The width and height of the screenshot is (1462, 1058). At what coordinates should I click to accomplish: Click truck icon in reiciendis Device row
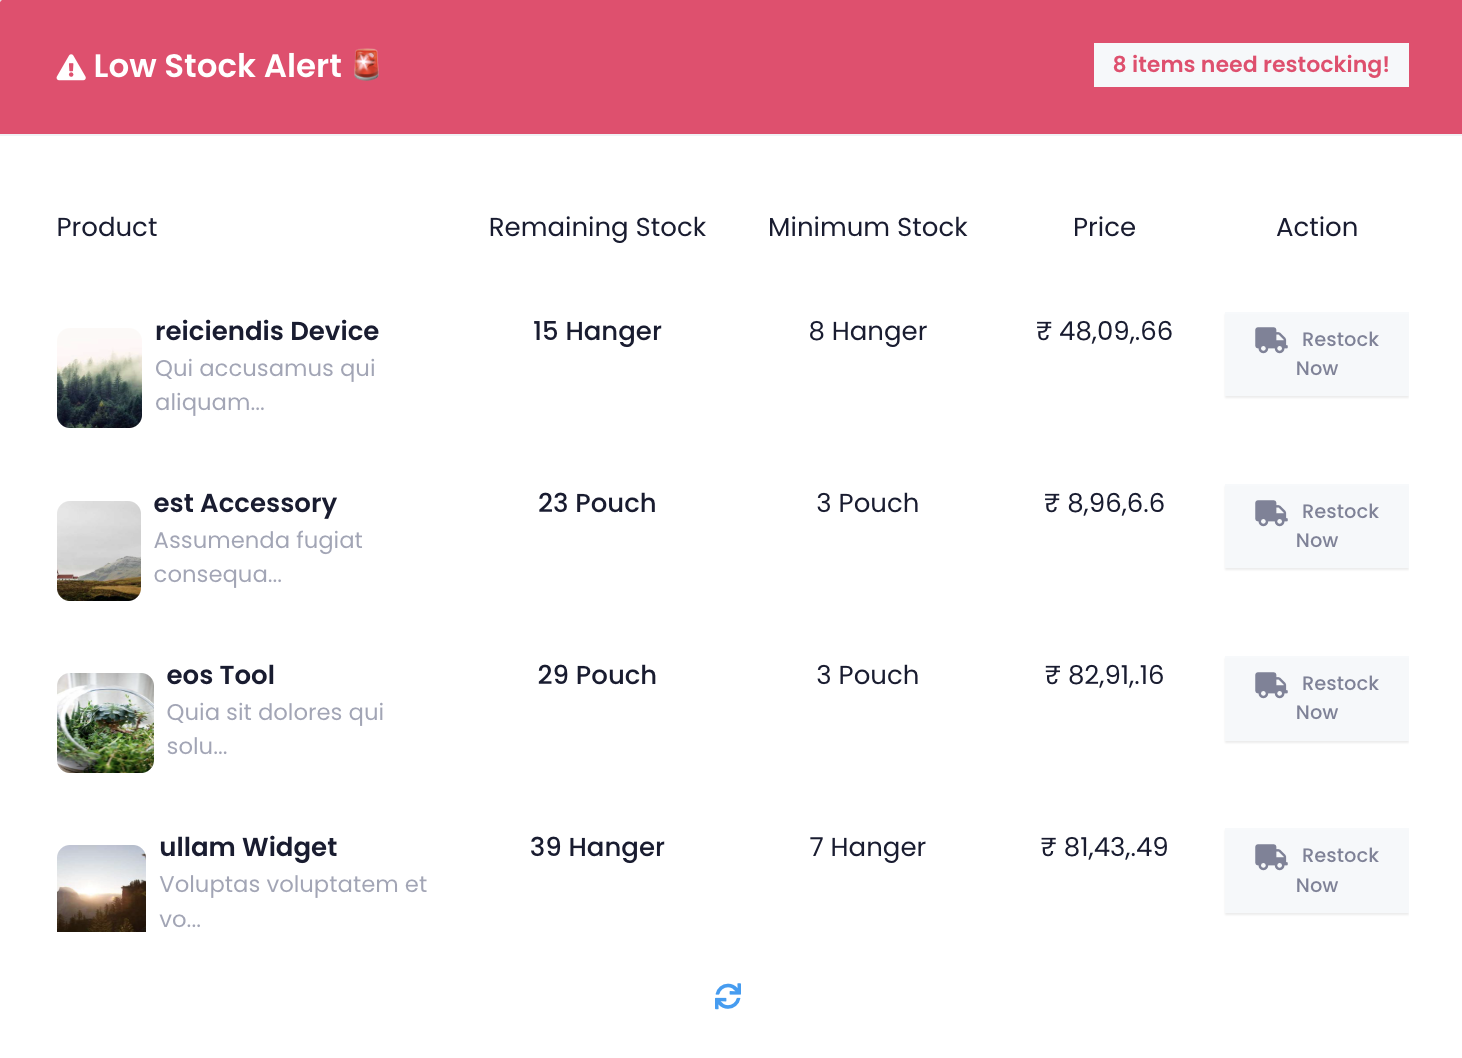pyautogui.click(x=1271, y=340)
